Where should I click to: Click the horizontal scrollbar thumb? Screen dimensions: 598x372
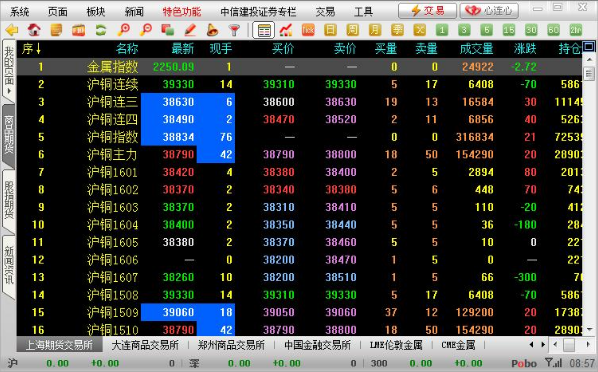coord(569,345)
